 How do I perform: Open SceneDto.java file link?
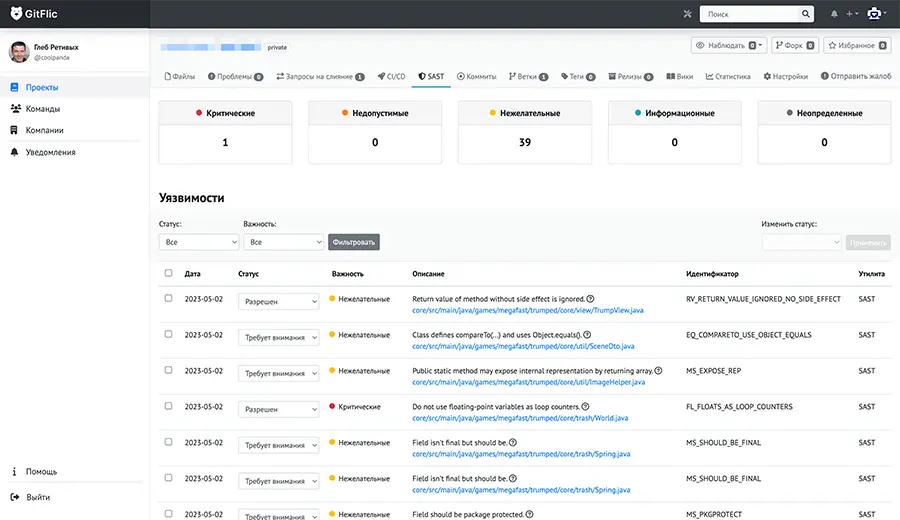[x=523, y=346]
